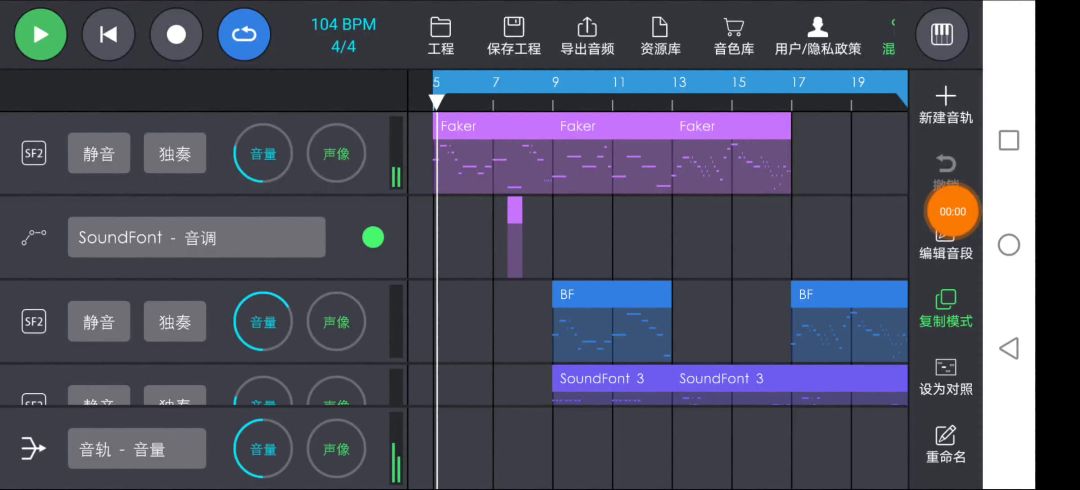Open the 音色库 sound store cart
The height and width of the screenshot is (490, 1080).
pos(733,36)
